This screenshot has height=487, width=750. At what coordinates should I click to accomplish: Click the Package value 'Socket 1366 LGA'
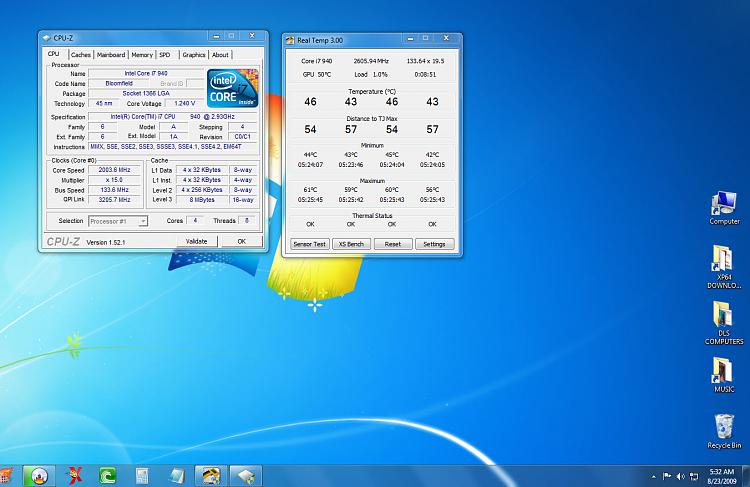pyautogui.click(x=146, y=93)
